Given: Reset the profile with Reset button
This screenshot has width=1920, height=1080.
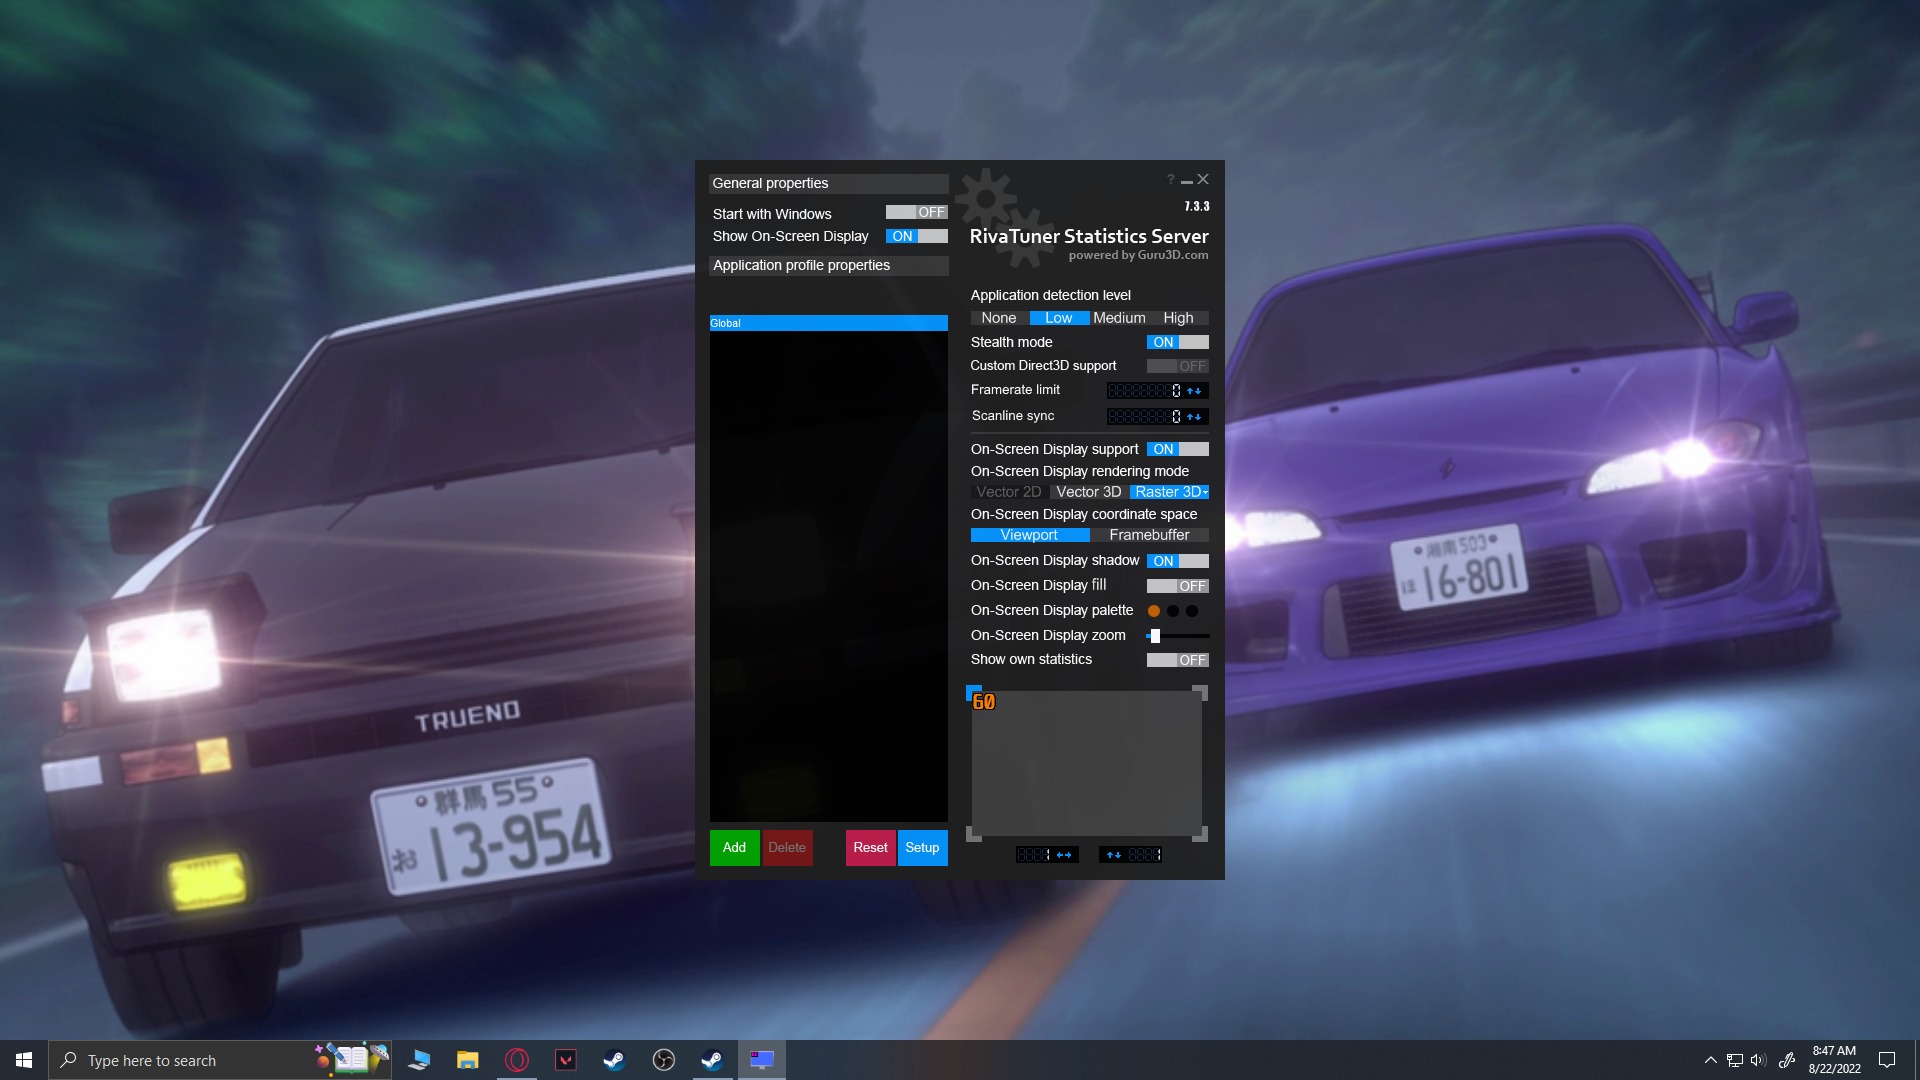Looking at the screenshot, I should pyautogui.click(x=870, y=847).
